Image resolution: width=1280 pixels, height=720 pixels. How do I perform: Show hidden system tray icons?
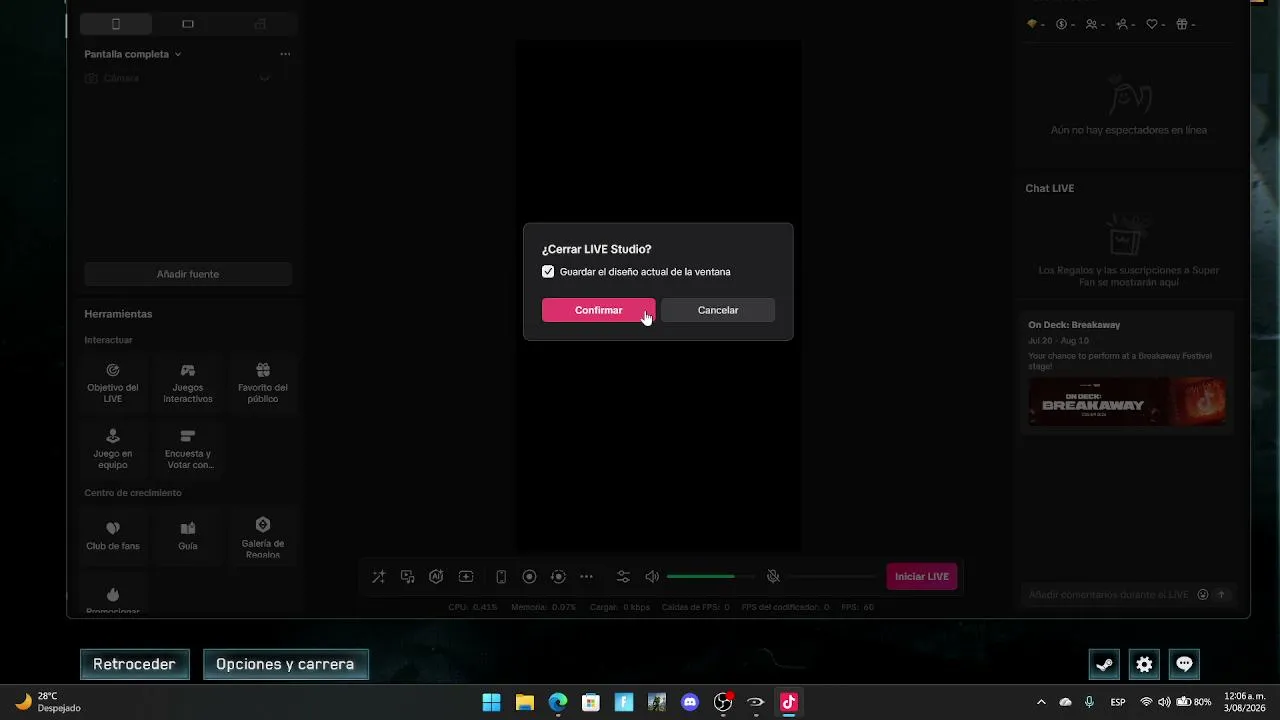(1041, 702)
